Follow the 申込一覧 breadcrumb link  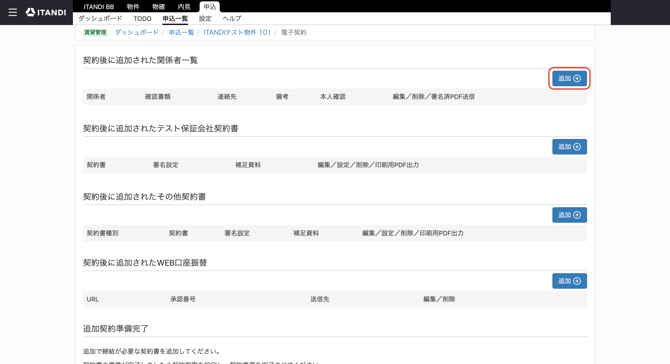pyautogui.click(x=181, y=32)
